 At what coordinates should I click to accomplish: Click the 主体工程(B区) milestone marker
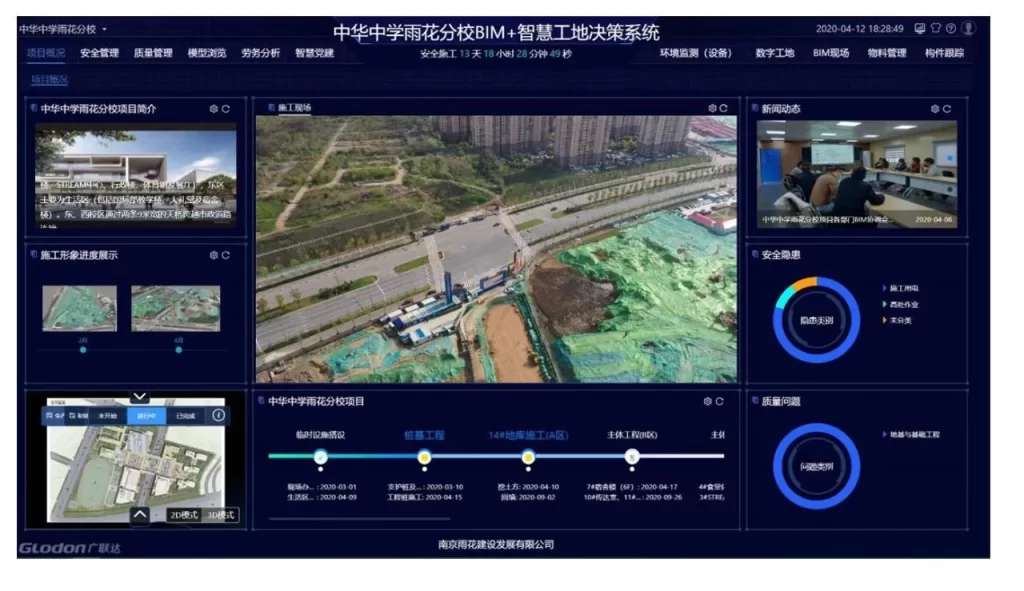click(x=632, y=456)
